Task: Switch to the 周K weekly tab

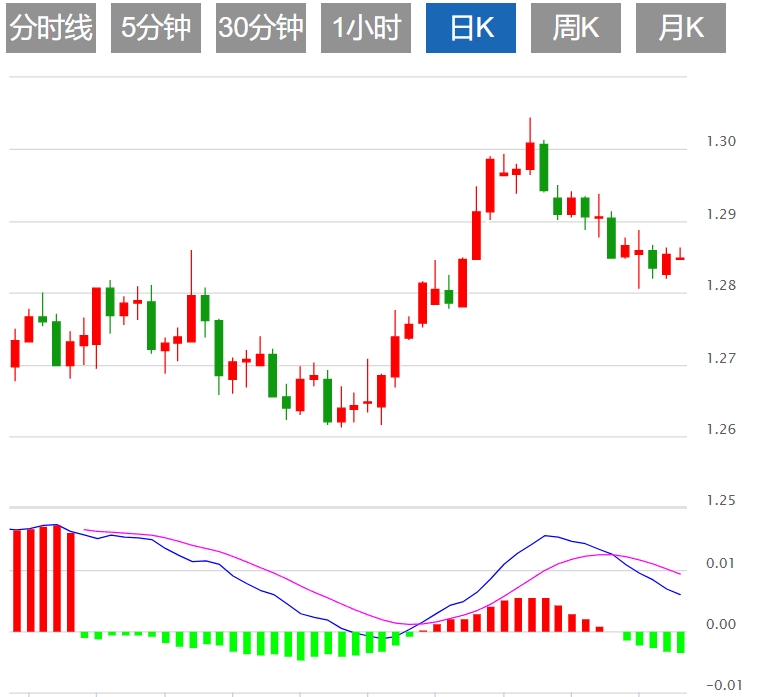Action: (576, 28)
